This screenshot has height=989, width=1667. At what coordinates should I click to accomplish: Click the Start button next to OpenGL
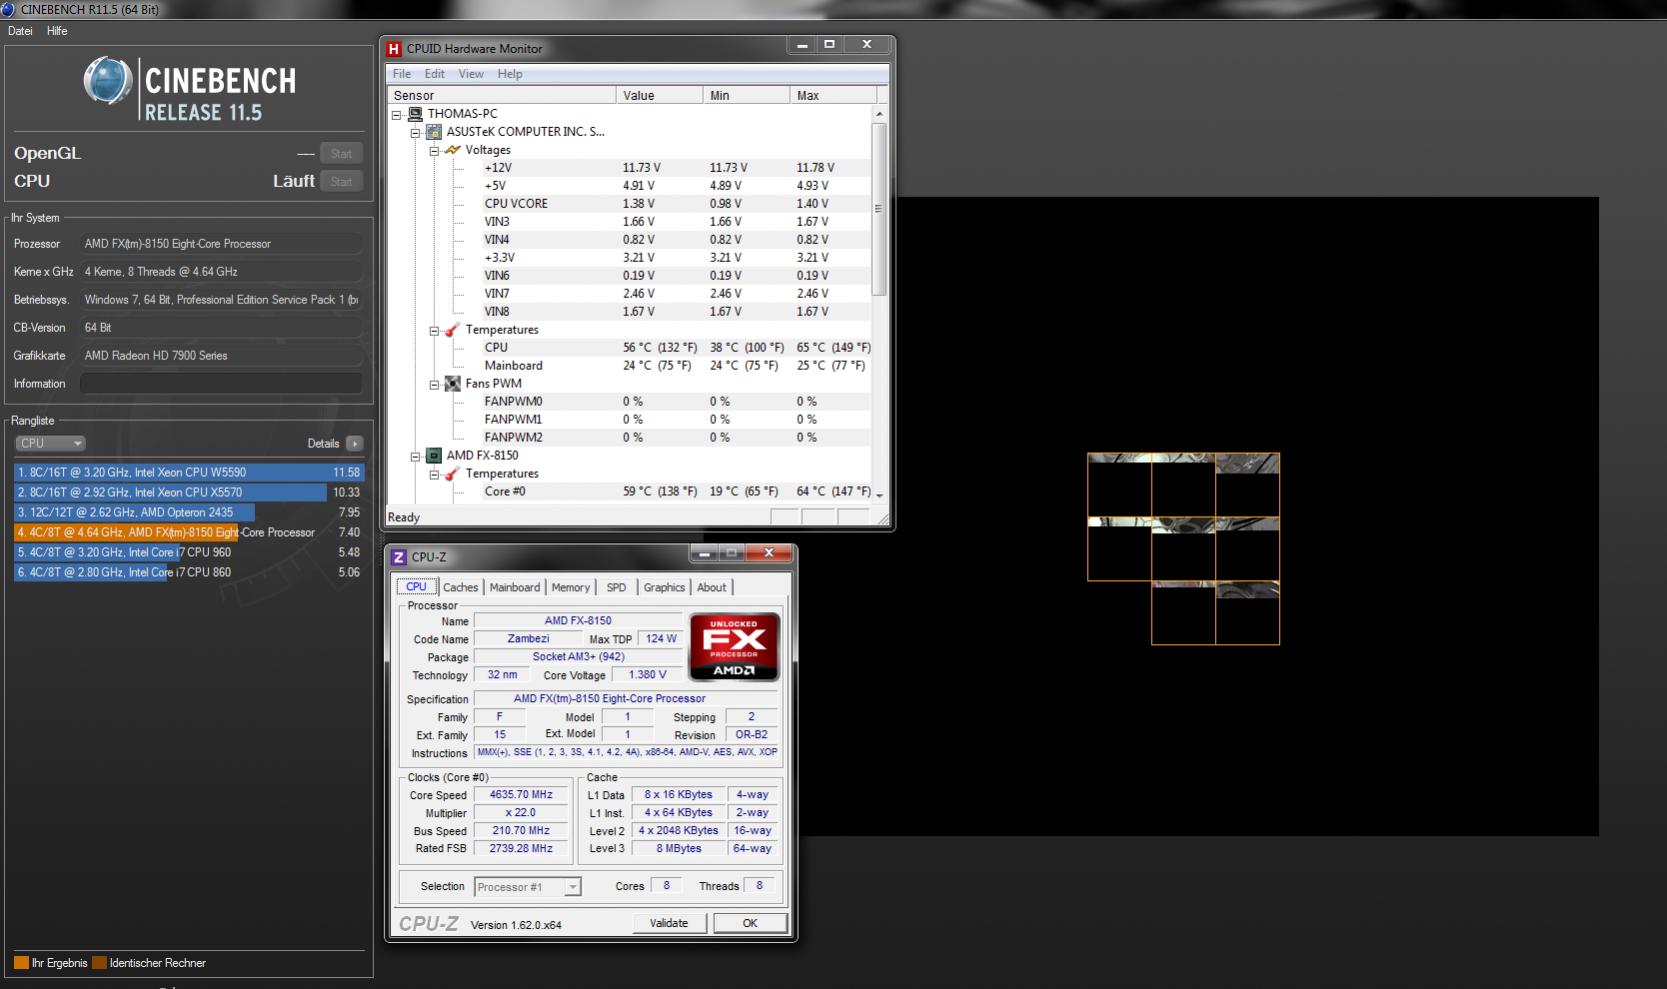pos(341,153)
